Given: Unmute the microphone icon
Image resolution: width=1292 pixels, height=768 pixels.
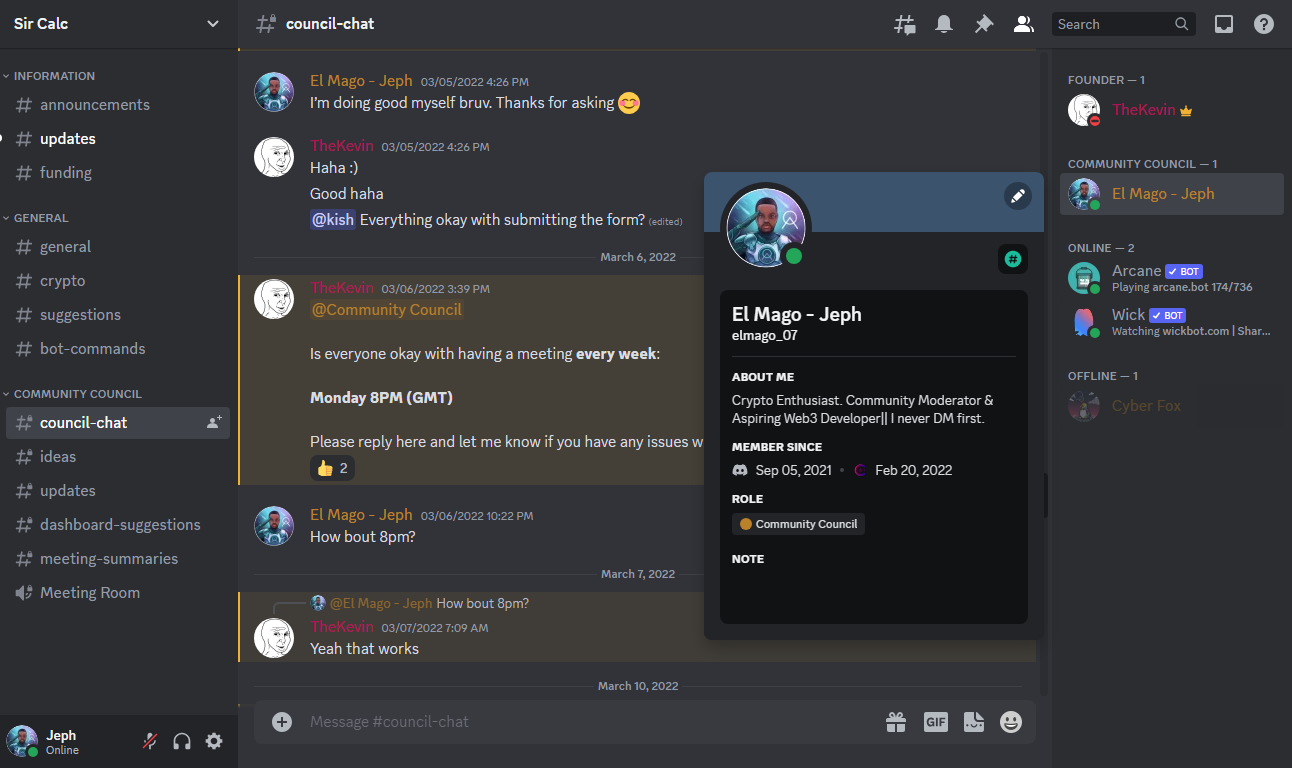Looking at the screenshot, I should tap(150, 741).
